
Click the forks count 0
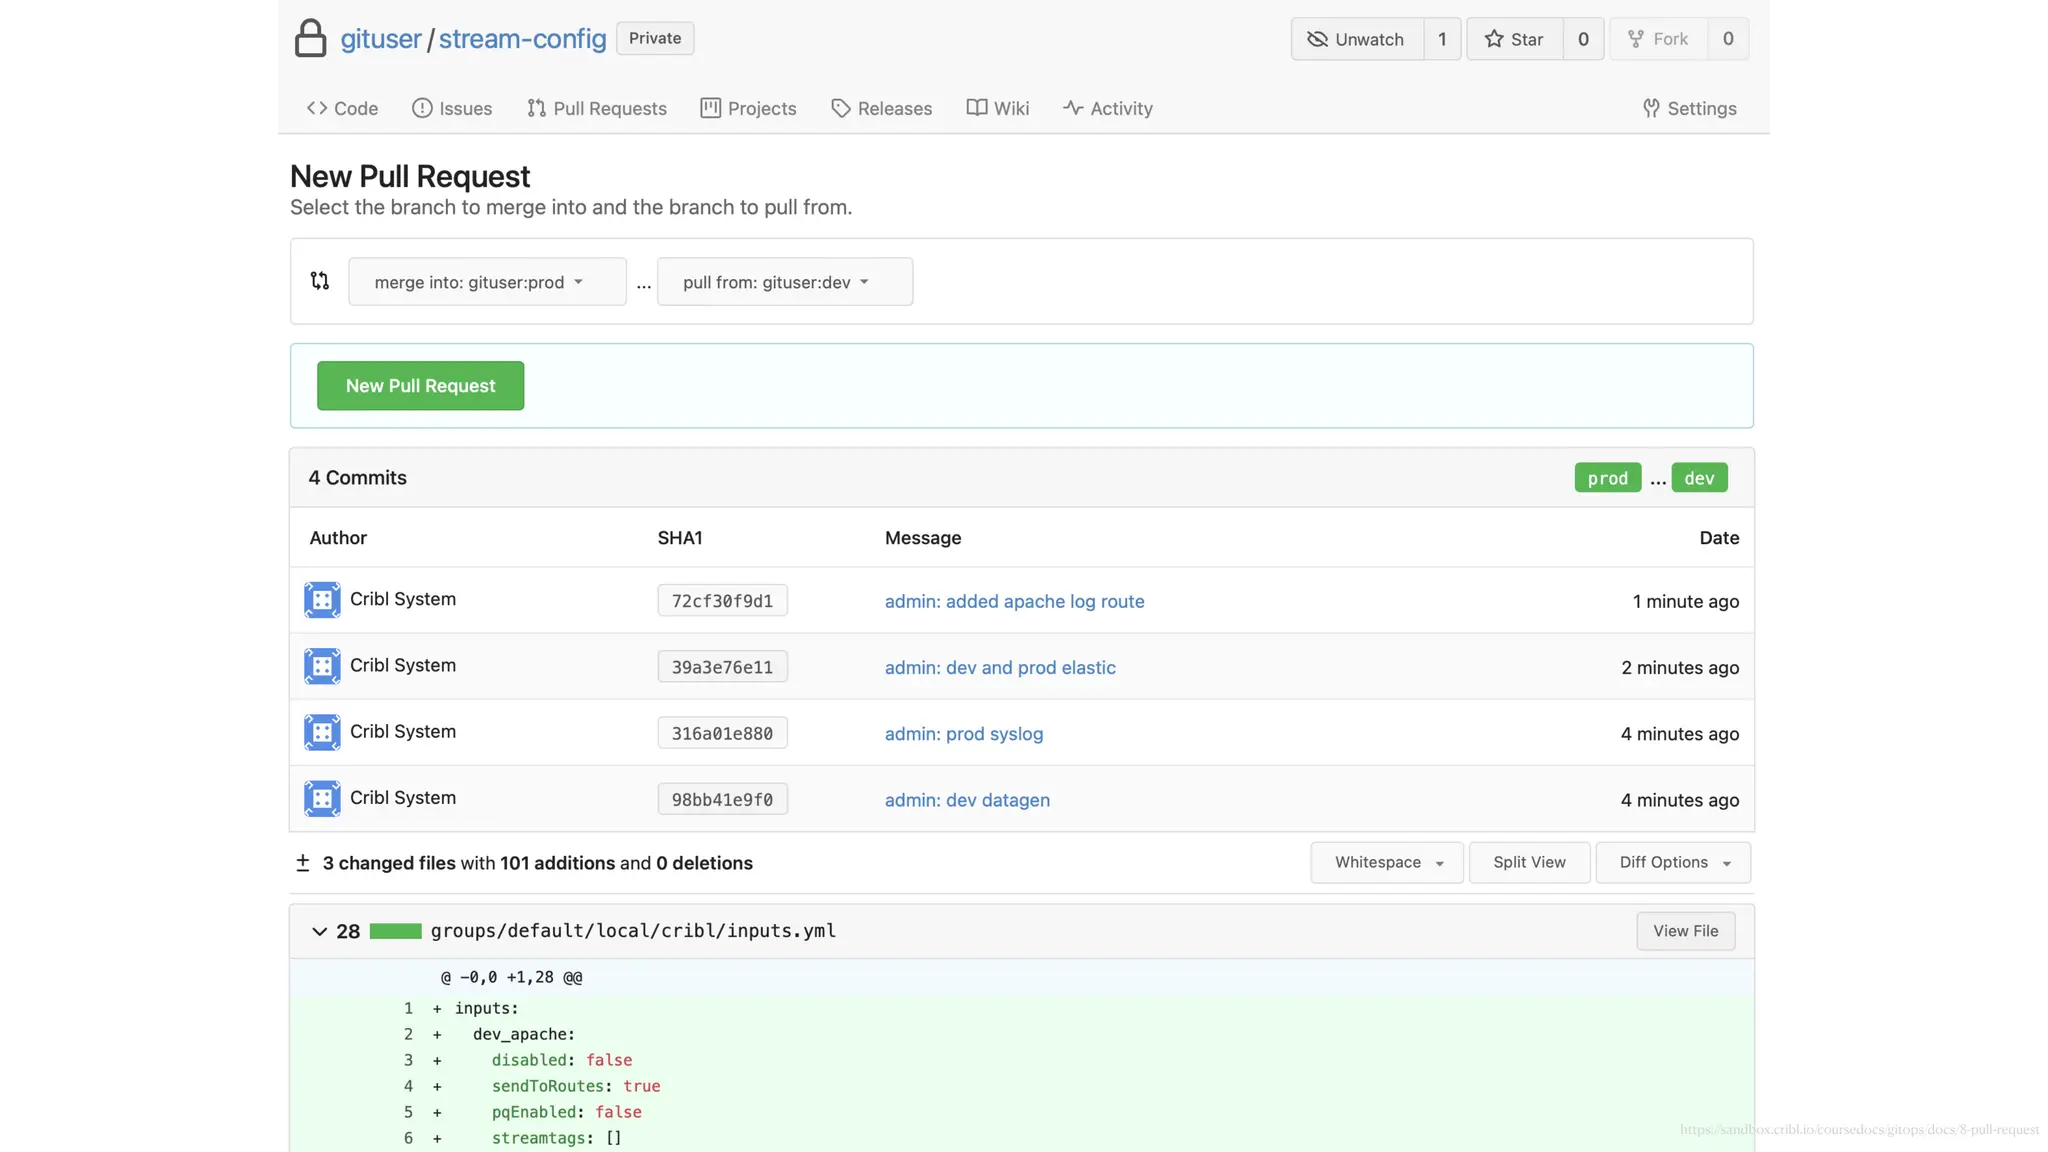(1728, 39)
